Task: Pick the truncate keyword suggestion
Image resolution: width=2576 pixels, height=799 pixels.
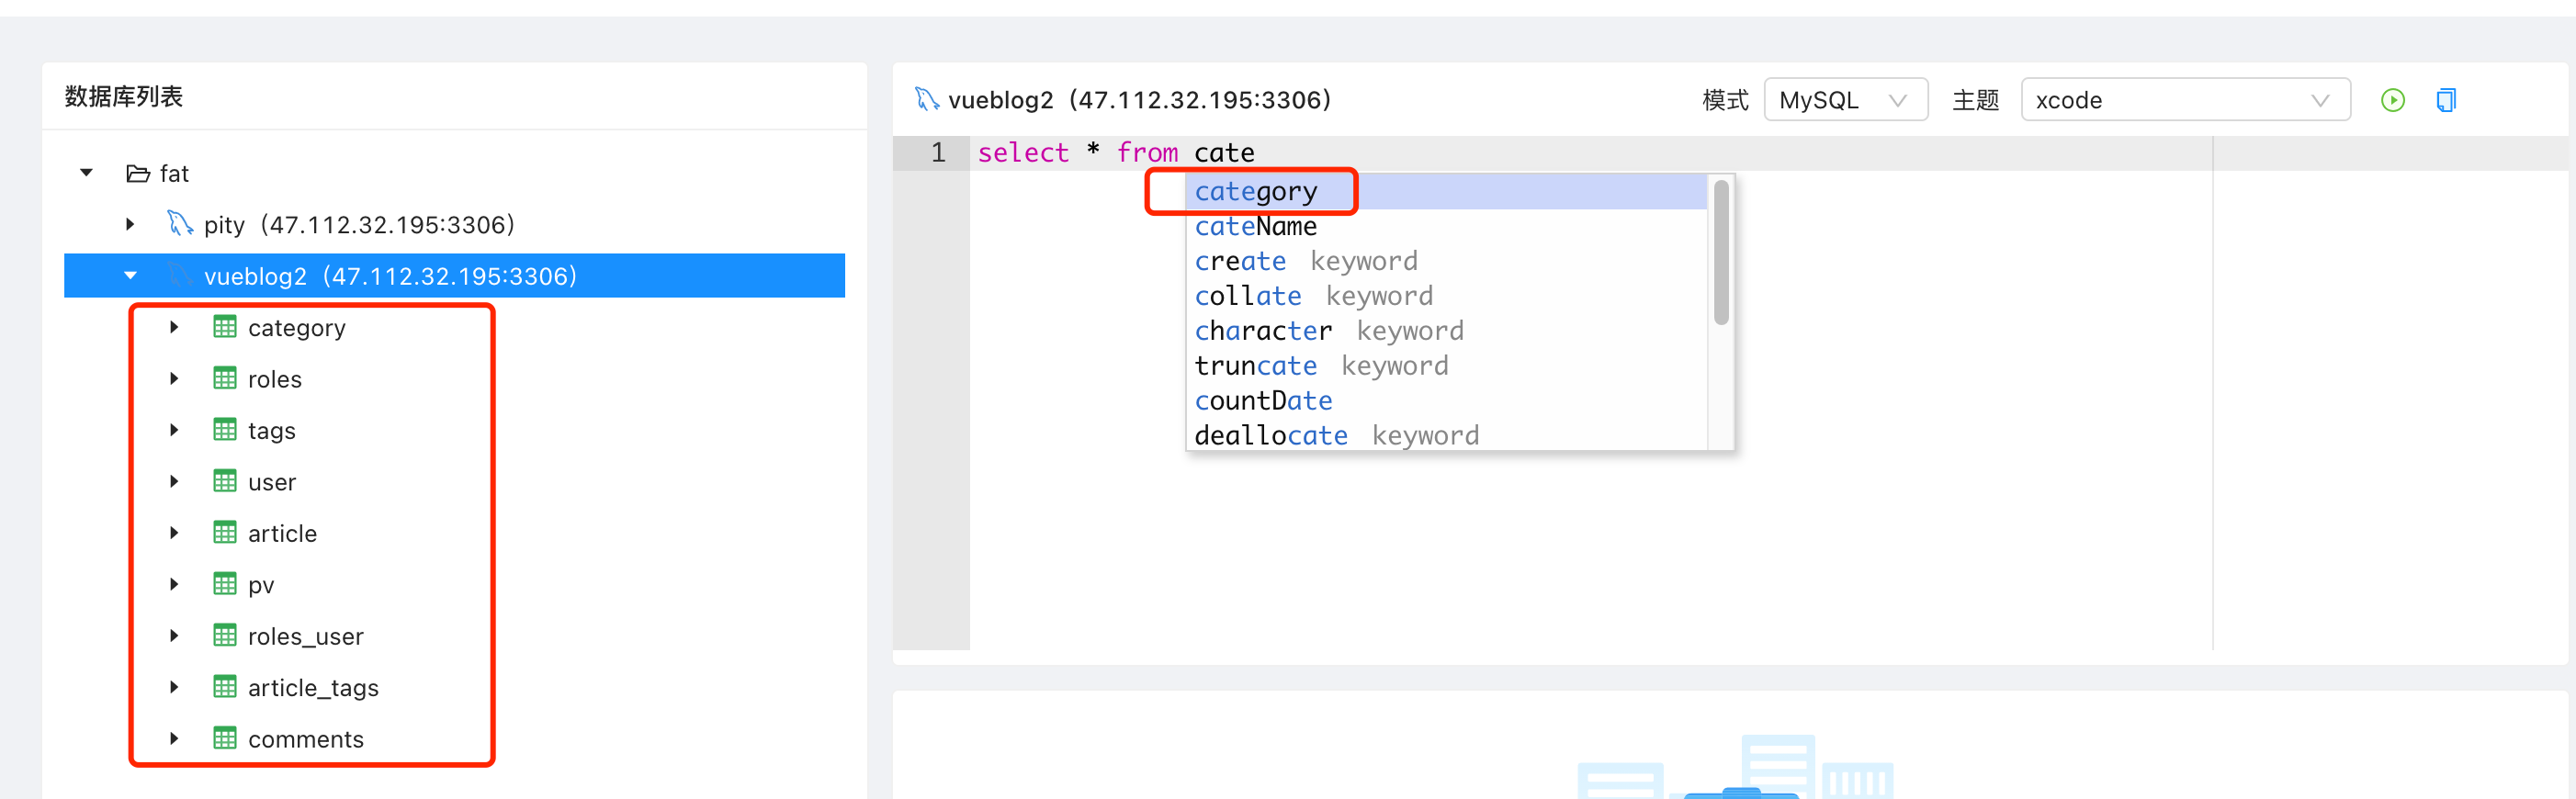Action: [1446, 366]
